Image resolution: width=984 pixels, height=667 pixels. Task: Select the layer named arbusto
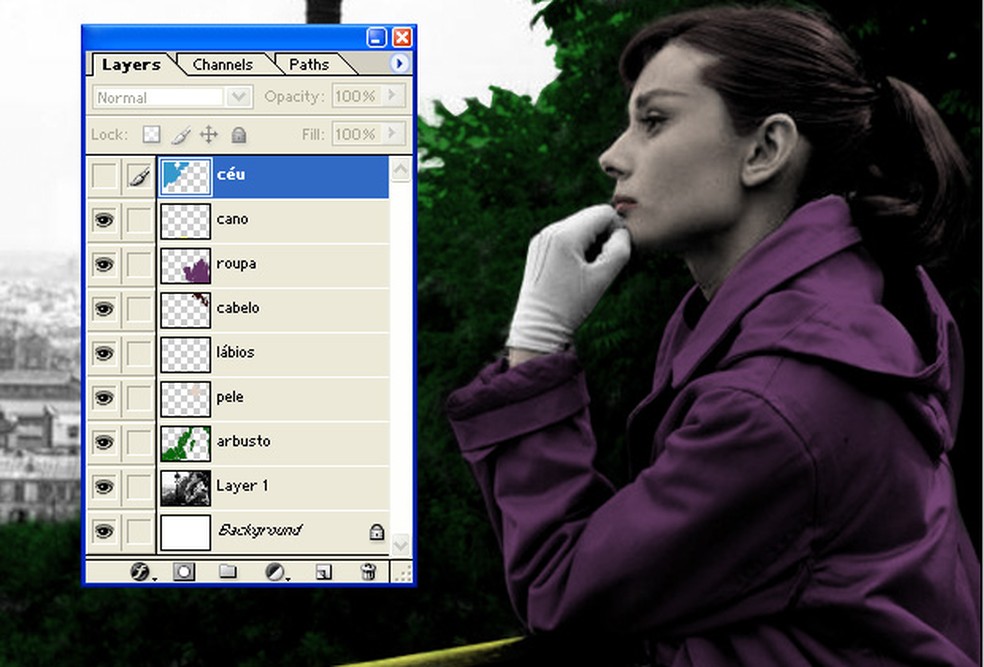pyautogui.click(x=243, y=441)
